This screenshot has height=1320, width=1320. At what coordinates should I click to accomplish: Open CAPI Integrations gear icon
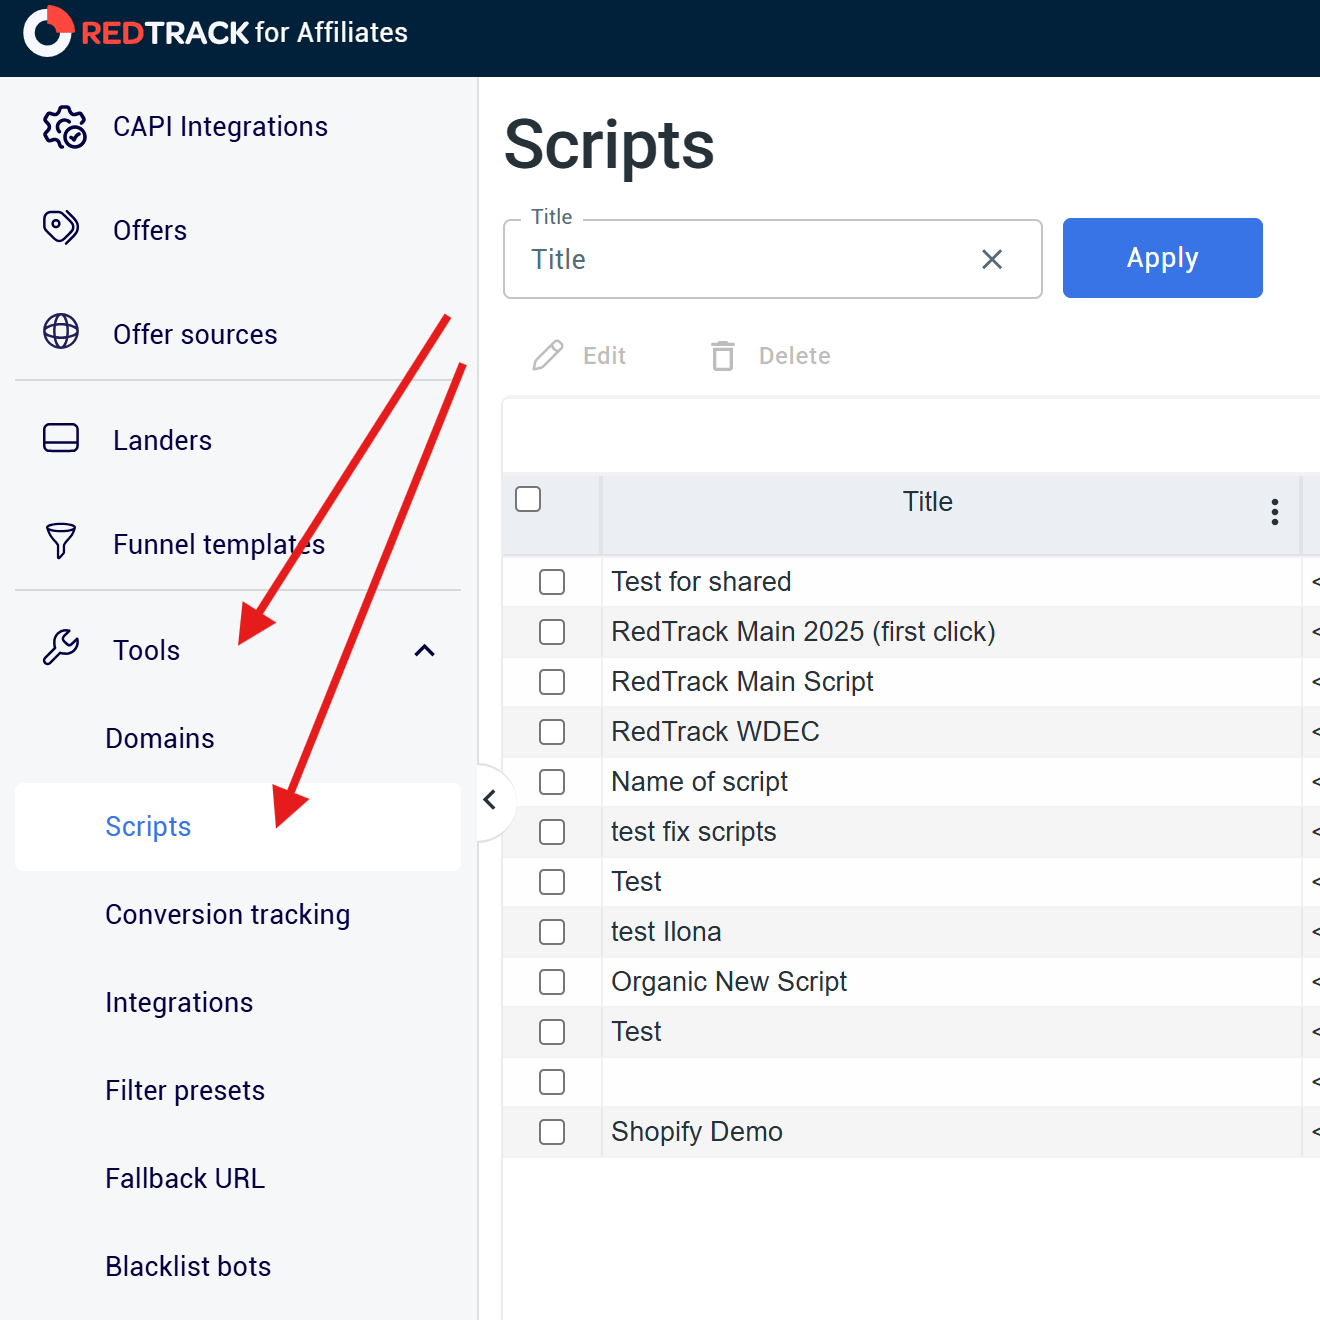tap(64, 127)
